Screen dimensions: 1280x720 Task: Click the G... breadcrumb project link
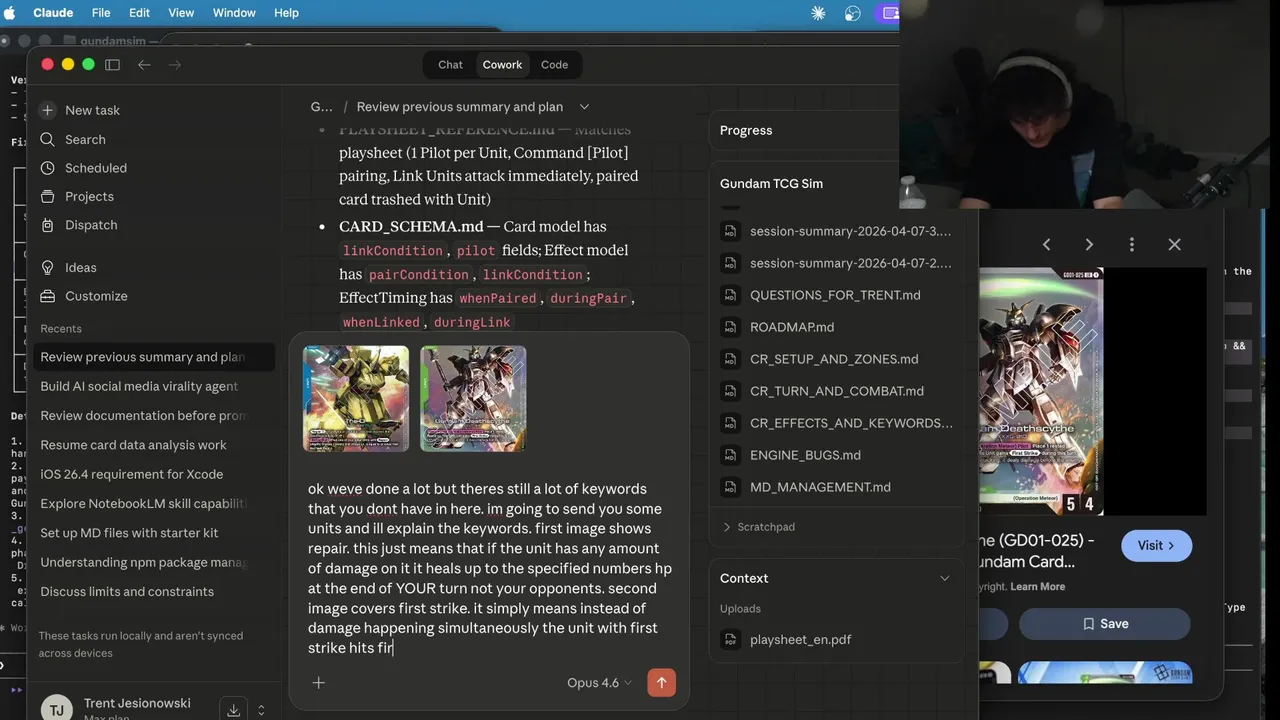point(321,107)
